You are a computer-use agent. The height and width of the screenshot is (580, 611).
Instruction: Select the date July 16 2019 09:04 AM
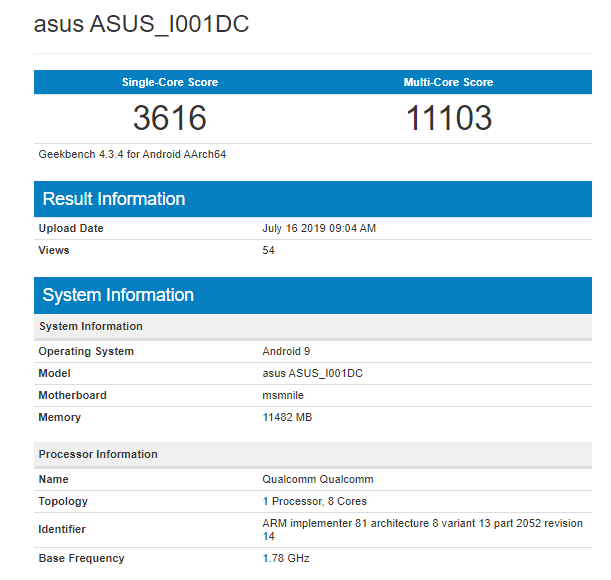[x=319, y=228]
